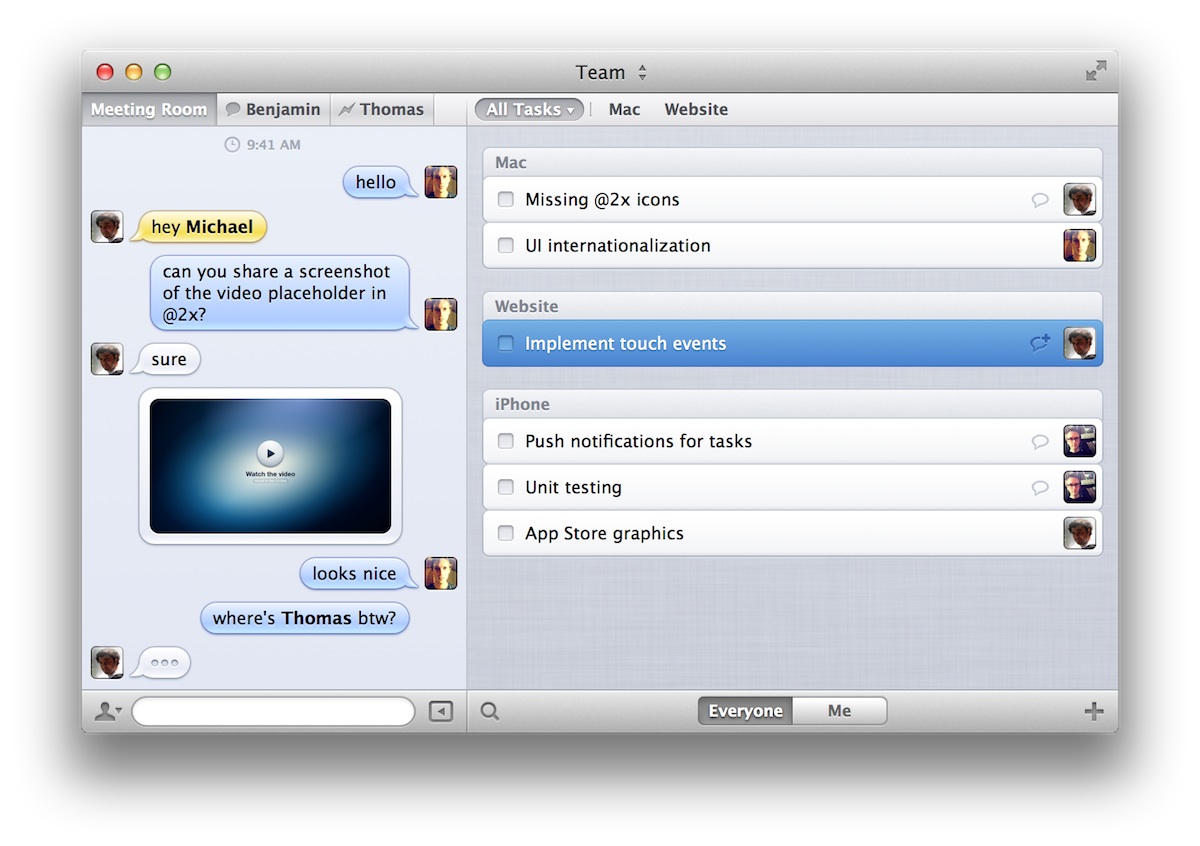This screenshot has height=846, width=1200.
Task: Click the collapse chat panel arrow icon
Action: [441, 712]
